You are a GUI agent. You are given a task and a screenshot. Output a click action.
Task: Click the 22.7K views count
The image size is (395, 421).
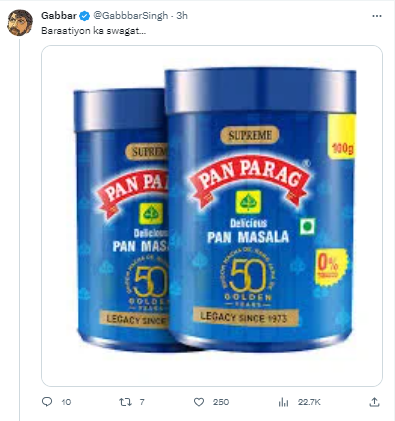pos(309,402)
